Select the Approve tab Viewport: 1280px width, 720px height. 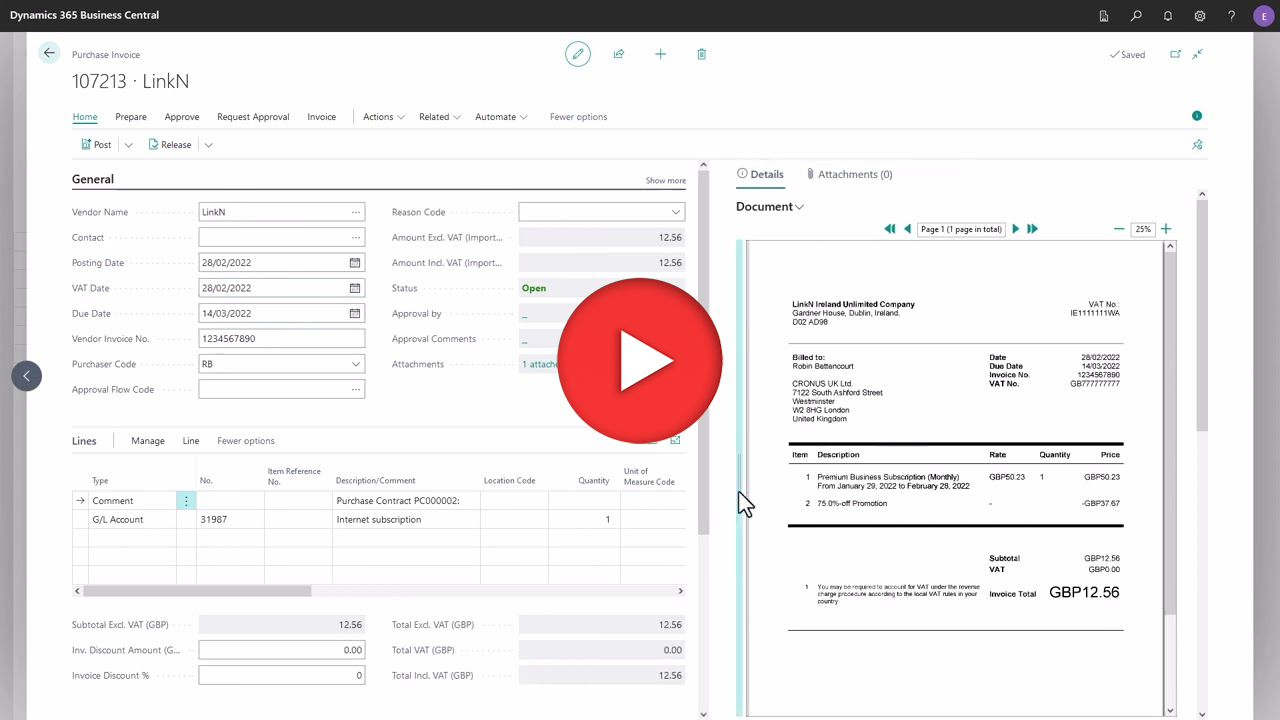[182, 117]
